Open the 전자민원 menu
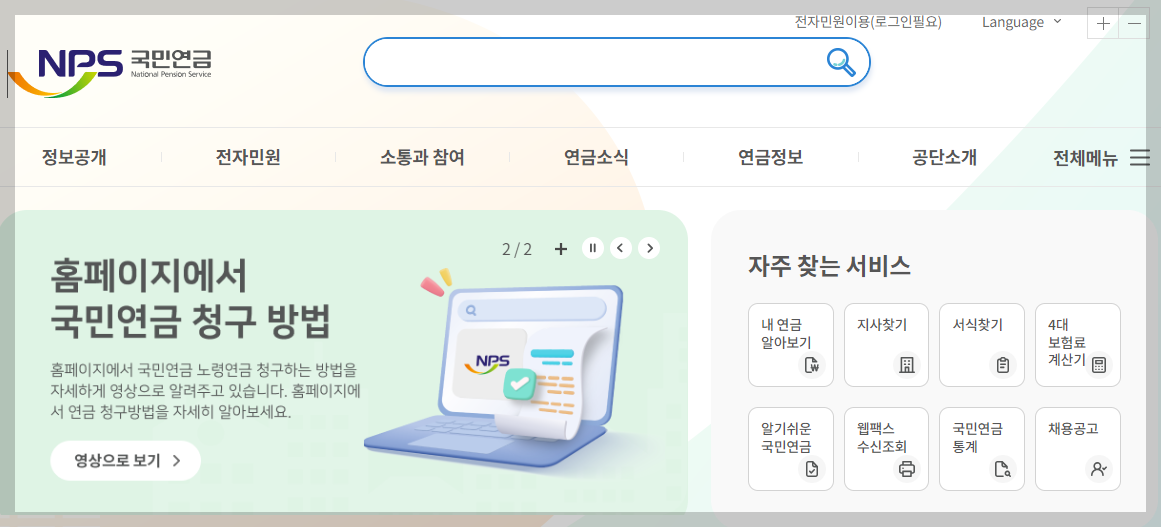 pyautogui.click(x=248, y=158)
